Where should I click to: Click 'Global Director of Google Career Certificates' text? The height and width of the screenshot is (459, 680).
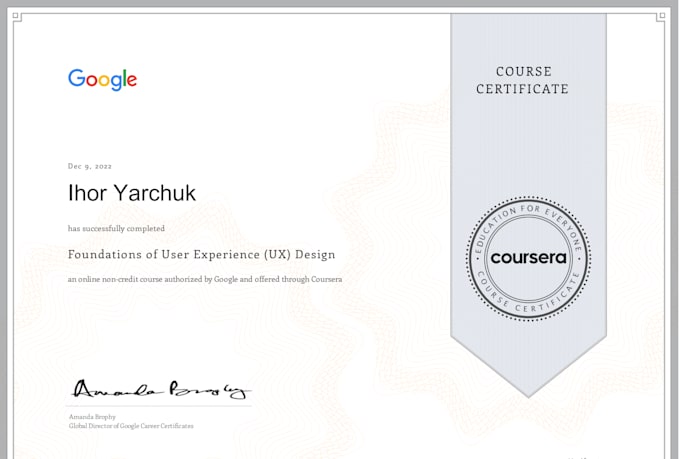(131, 426)
